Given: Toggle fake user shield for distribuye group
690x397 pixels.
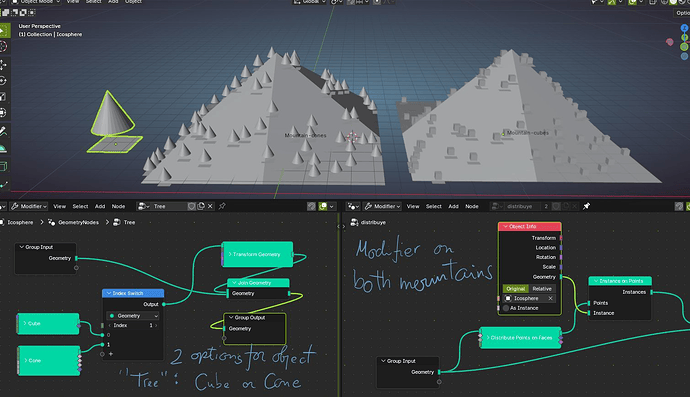Looking at the screenshot, I should (x=556, y=206).
